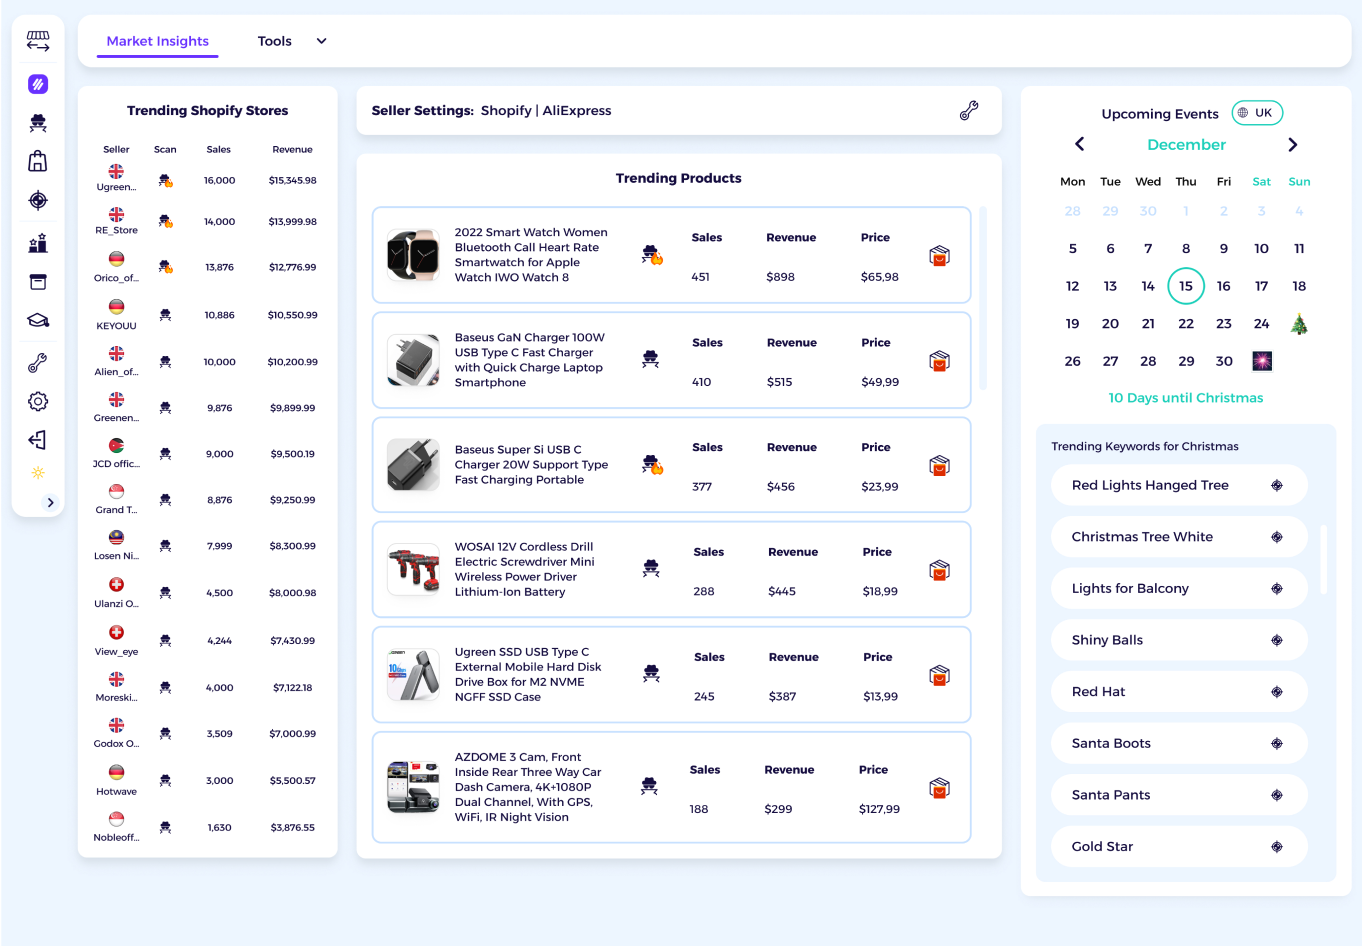Click target icon next to Shiny Balls
Image resolution: width=1362 pixels, height=946 pixels.
(x=1277, y=640)
